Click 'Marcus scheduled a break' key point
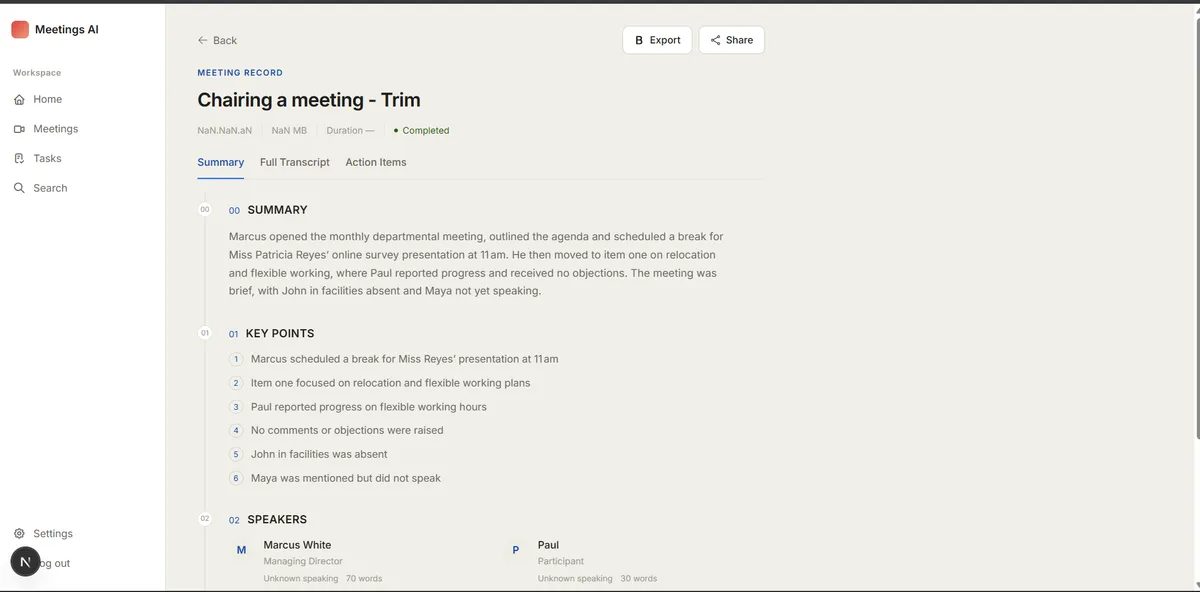1200x592 pixels. click(x=405, y=359)
